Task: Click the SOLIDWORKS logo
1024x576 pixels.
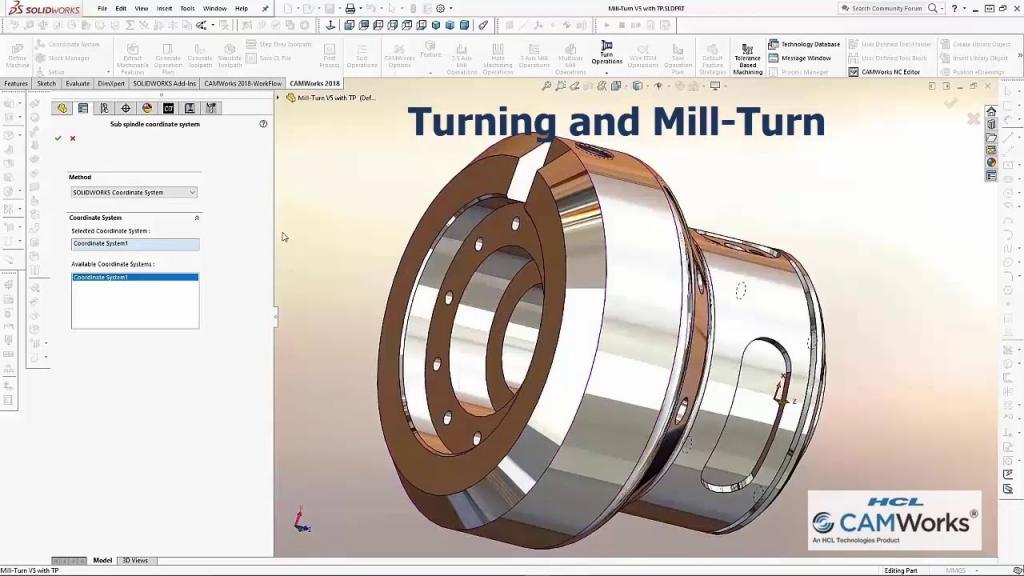Action: pyautogui.click(x=44, y=8)
